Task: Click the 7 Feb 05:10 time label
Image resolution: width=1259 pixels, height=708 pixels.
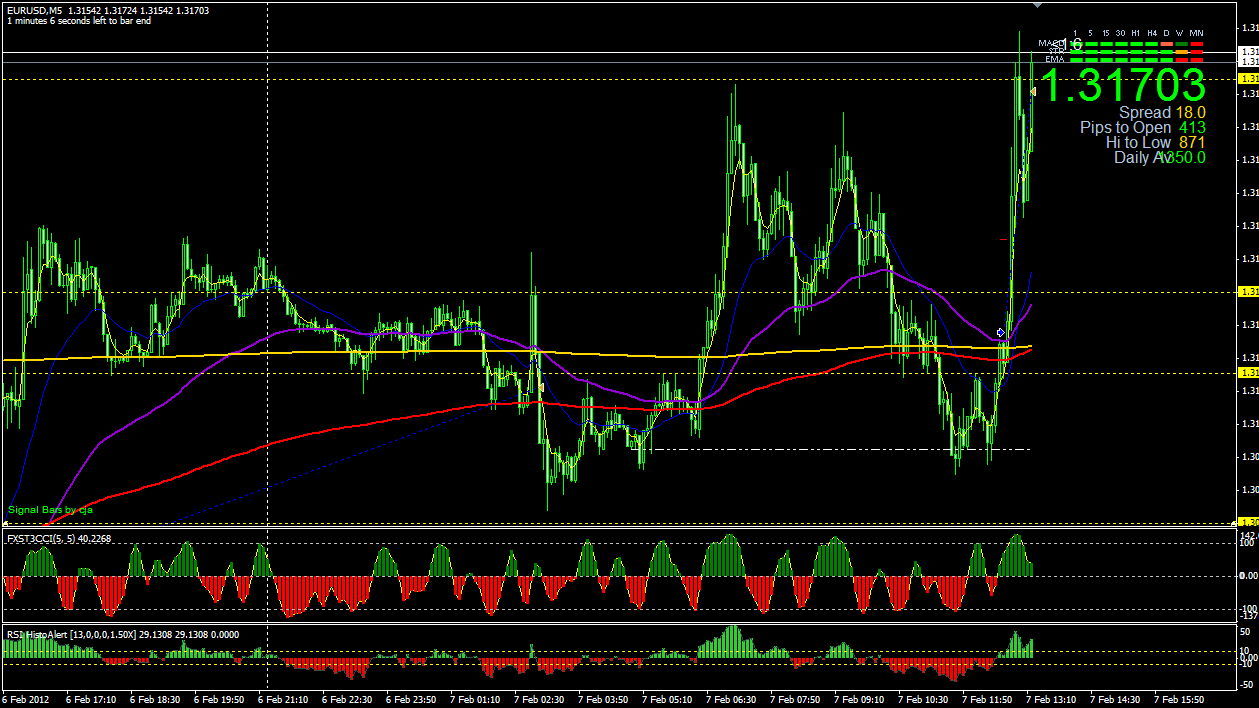Action: pyautogui.click(x=667, y=700)
